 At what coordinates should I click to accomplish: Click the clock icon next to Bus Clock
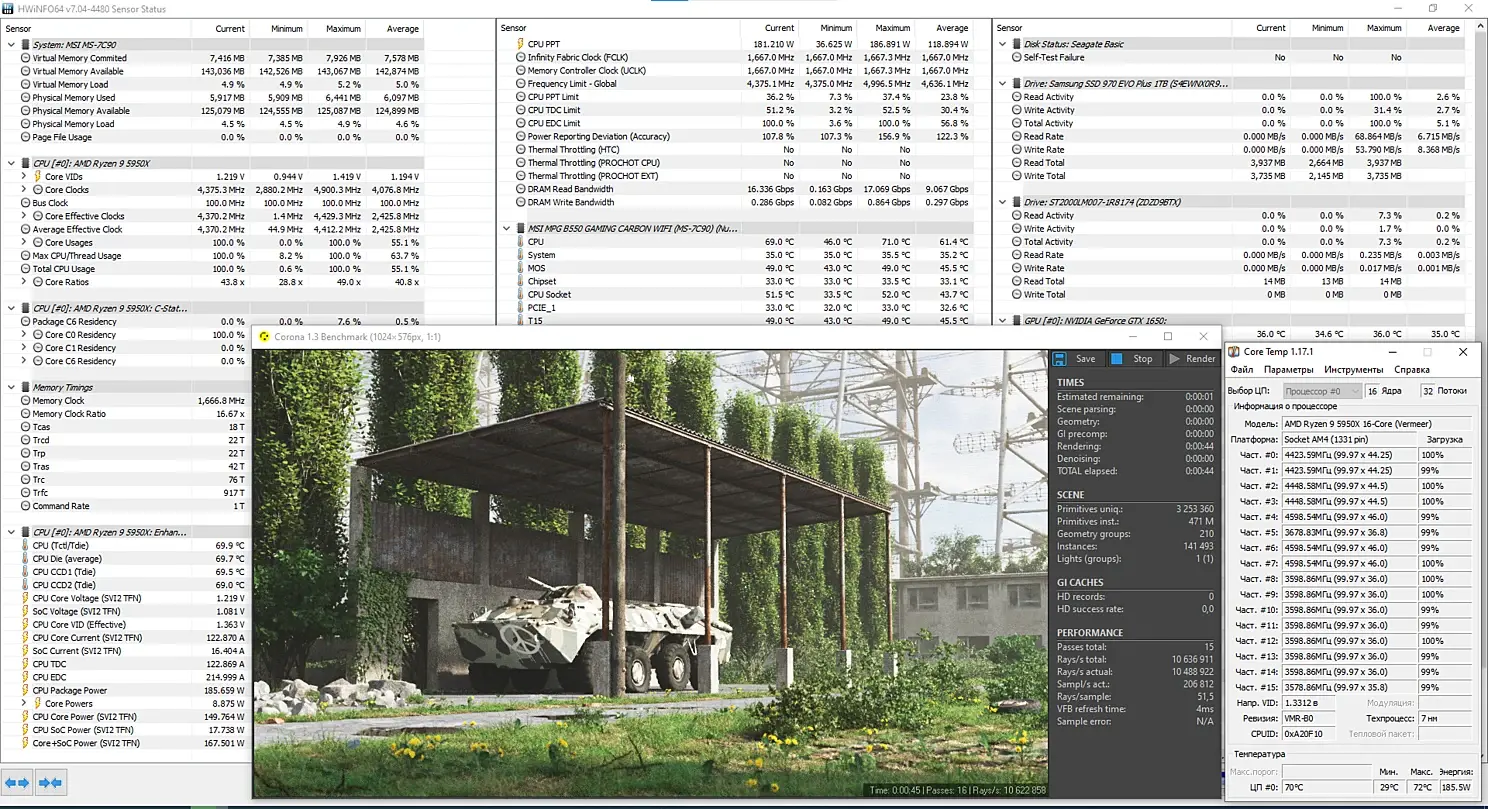(25, 203)
